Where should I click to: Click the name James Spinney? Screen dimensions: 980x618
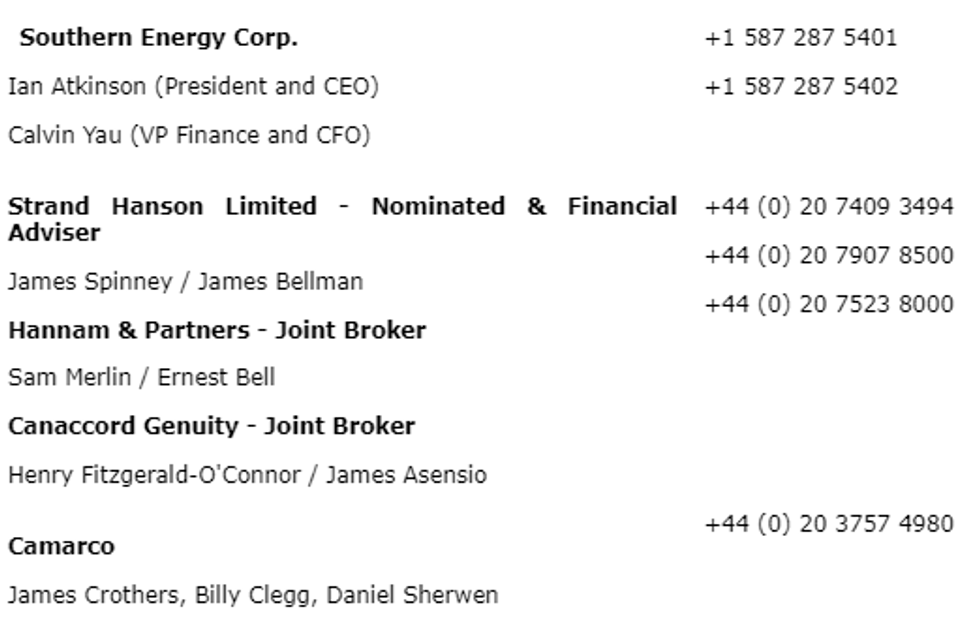(89, 282)
